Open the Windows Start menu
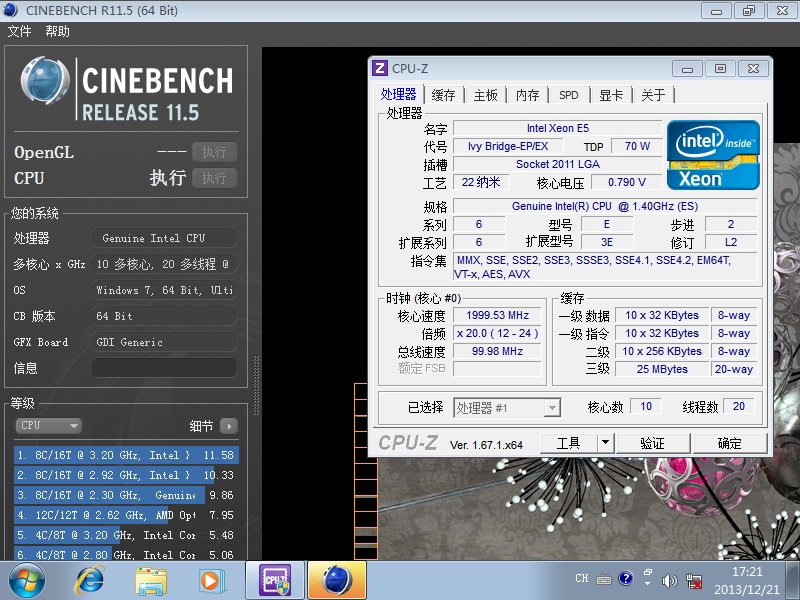This screenshot has width=800, height=600. (27, 581)
